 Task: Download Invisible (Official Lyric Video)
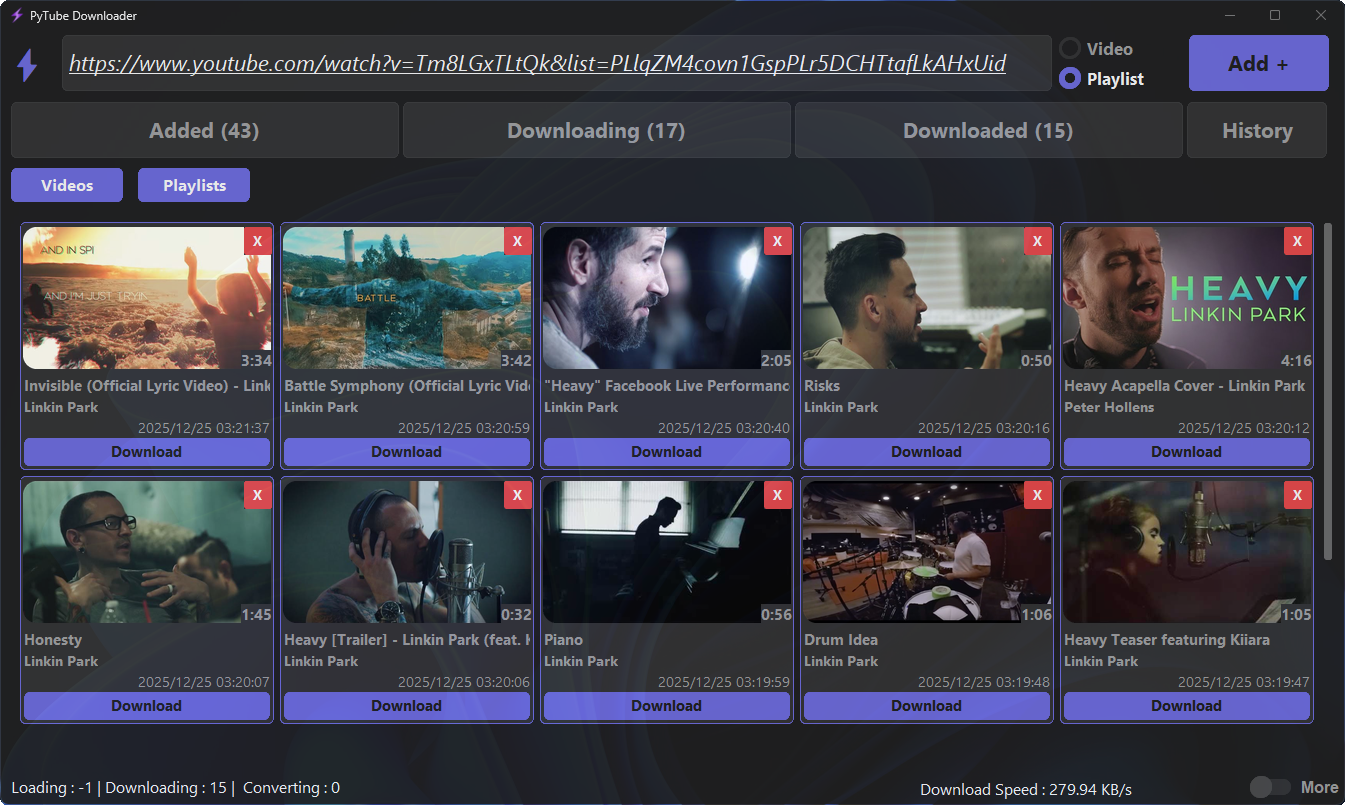(x=146, y=452)
